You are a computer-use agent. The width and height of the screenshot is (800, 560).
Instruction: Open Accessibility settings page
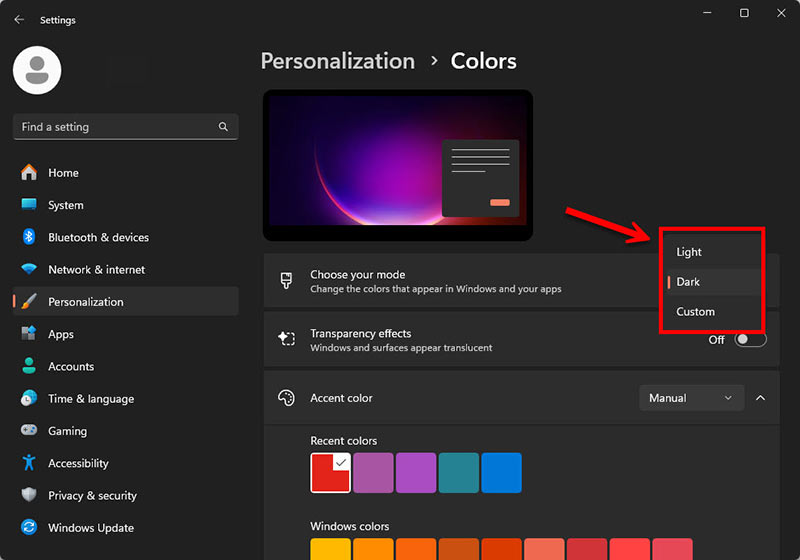[126, 463]
